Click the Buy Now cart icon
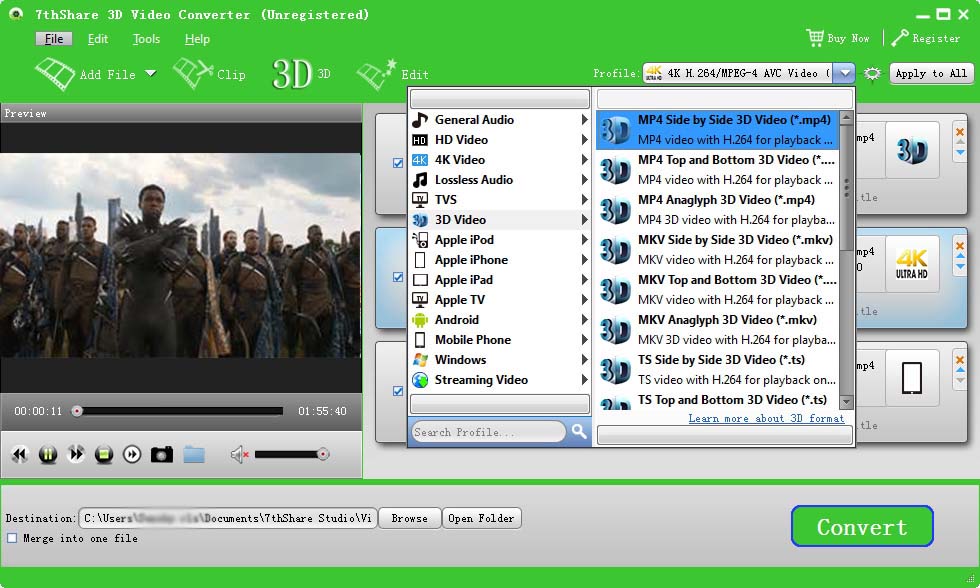 coord(815,38)
